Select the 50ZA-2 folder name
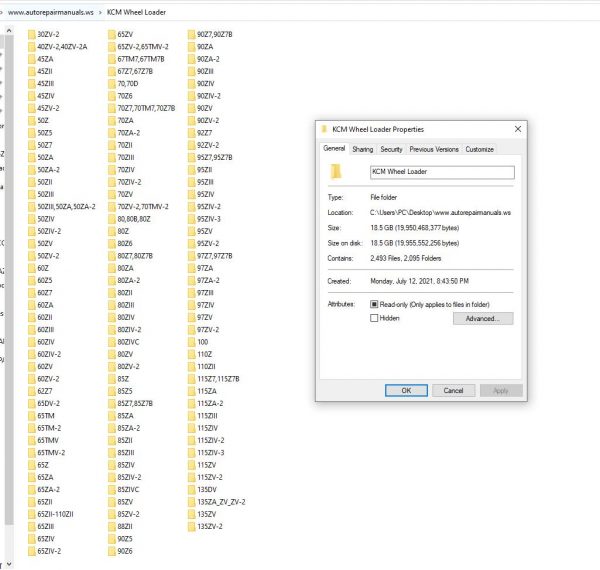The height and width of the screenshot is (570, 600). tap(49, 170)
